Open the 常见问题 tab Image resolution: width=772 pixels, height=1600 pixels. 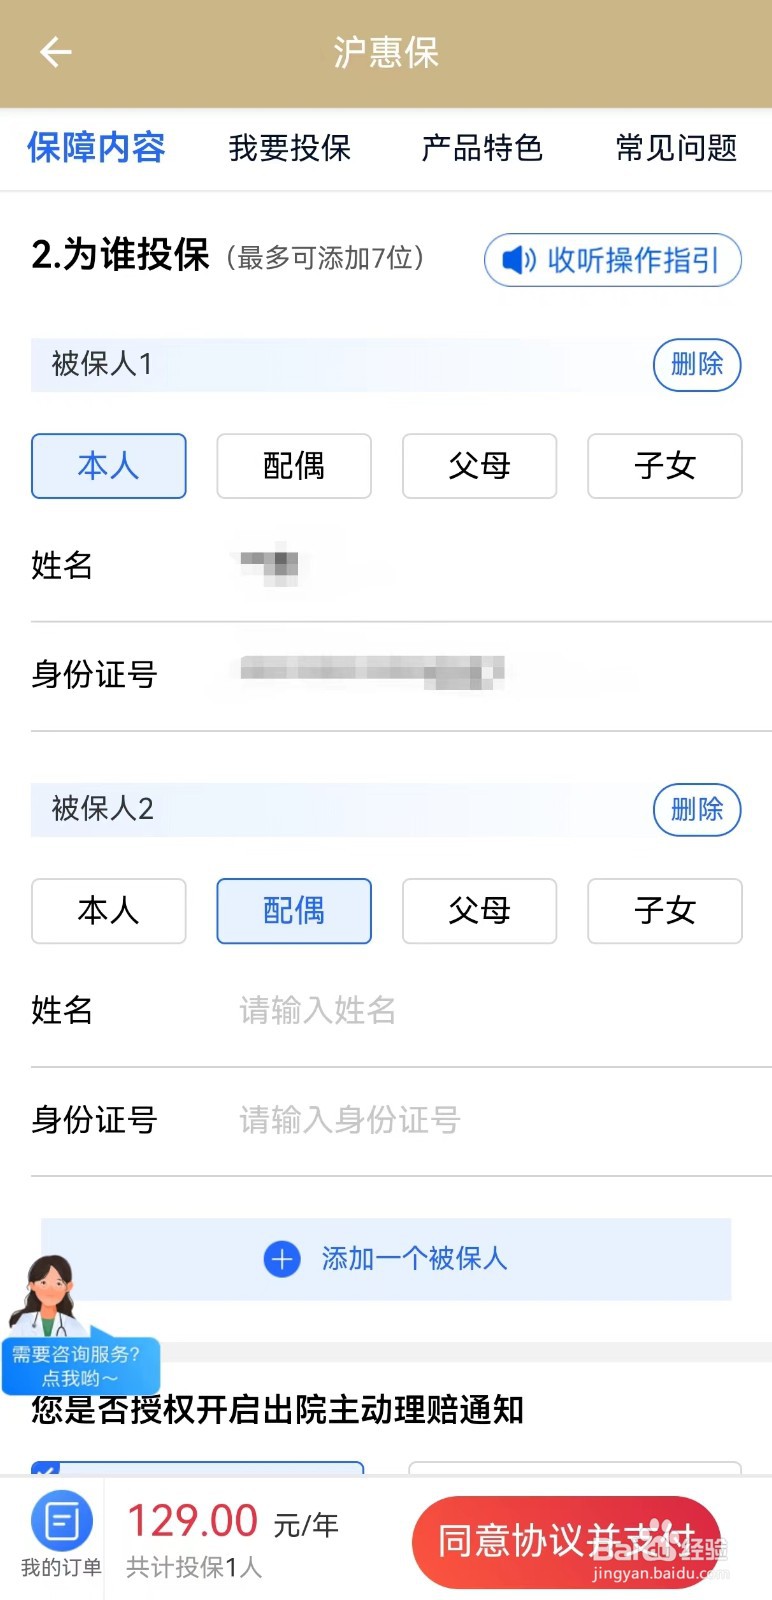click(x=677, y=148)
